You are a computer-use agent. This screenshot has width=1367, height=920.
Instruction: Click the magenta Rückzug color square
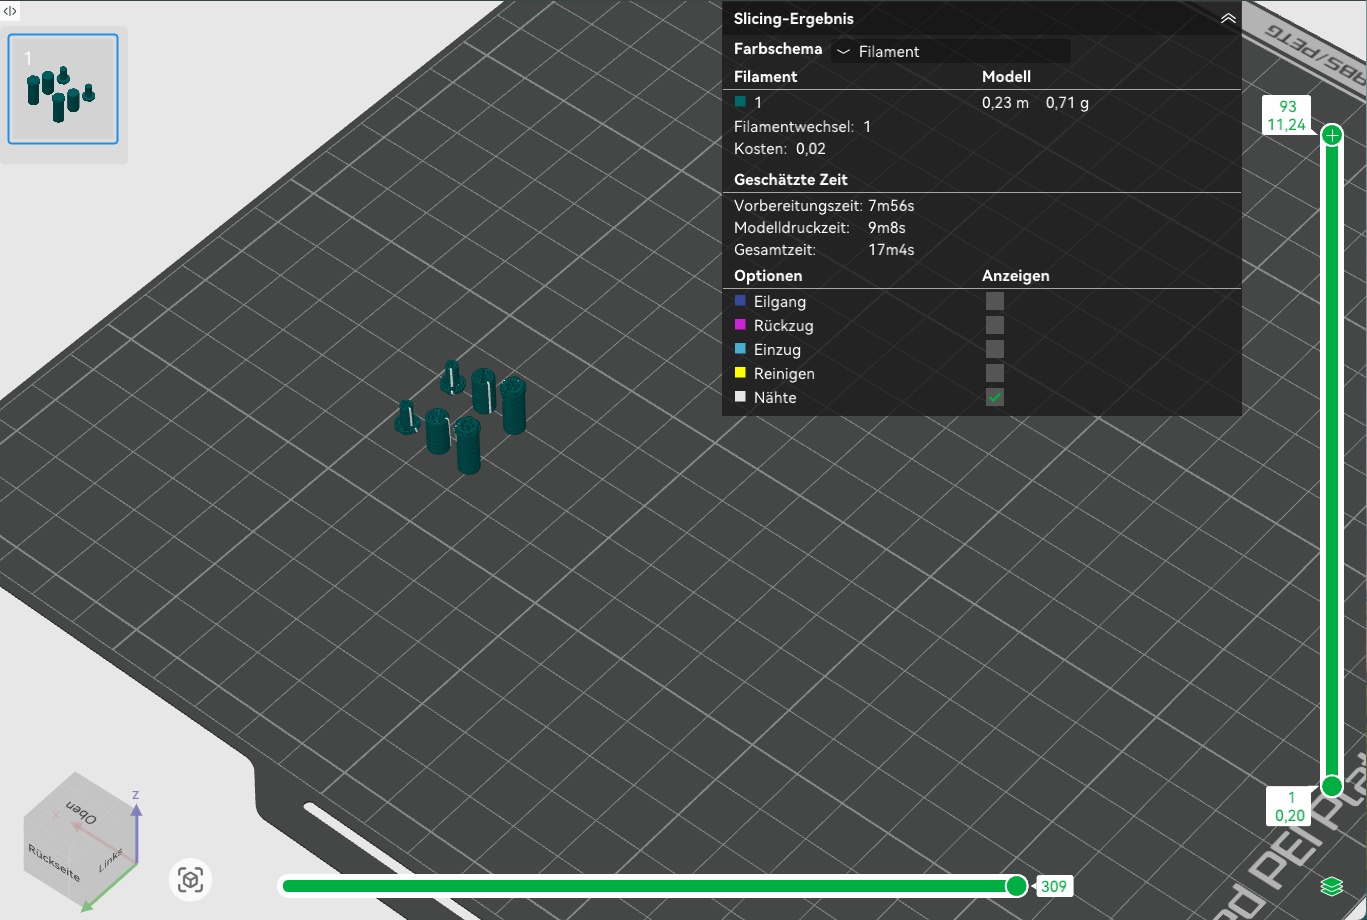tap(740, 325)
